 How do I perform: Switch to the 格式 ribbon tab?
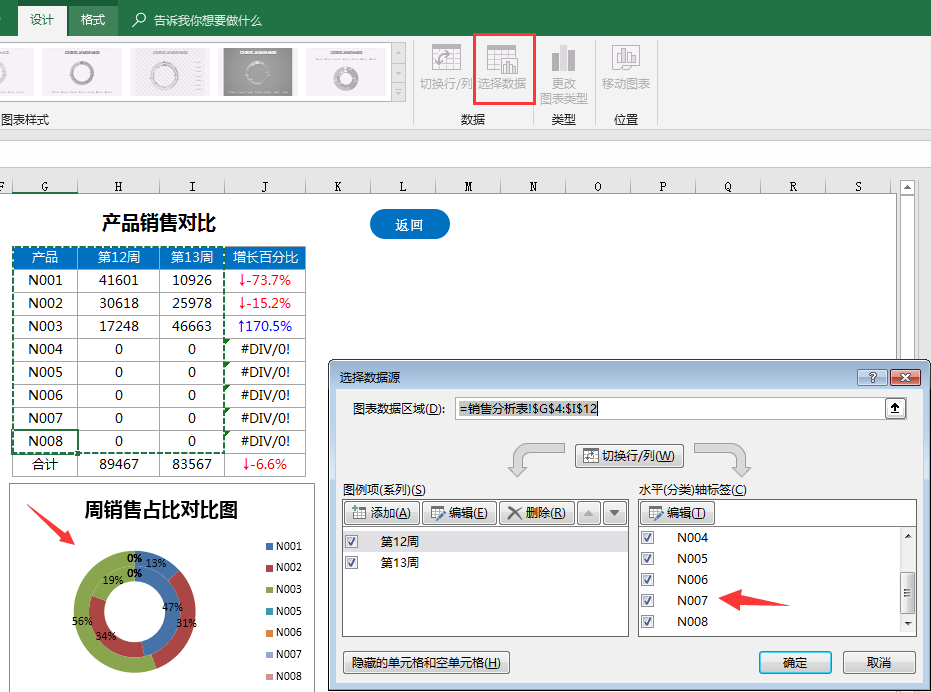click(x=93, y=20)
